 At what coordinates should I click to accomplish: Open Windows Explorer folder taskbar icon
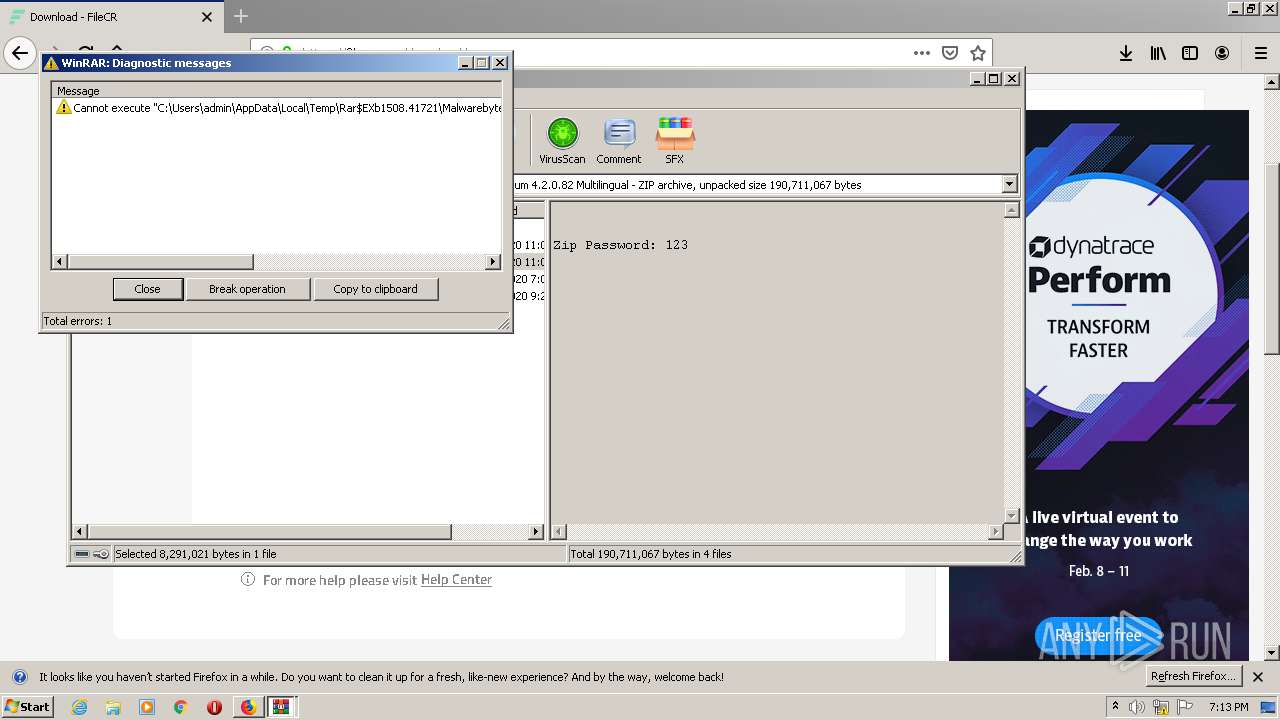(x=113, y=707)
